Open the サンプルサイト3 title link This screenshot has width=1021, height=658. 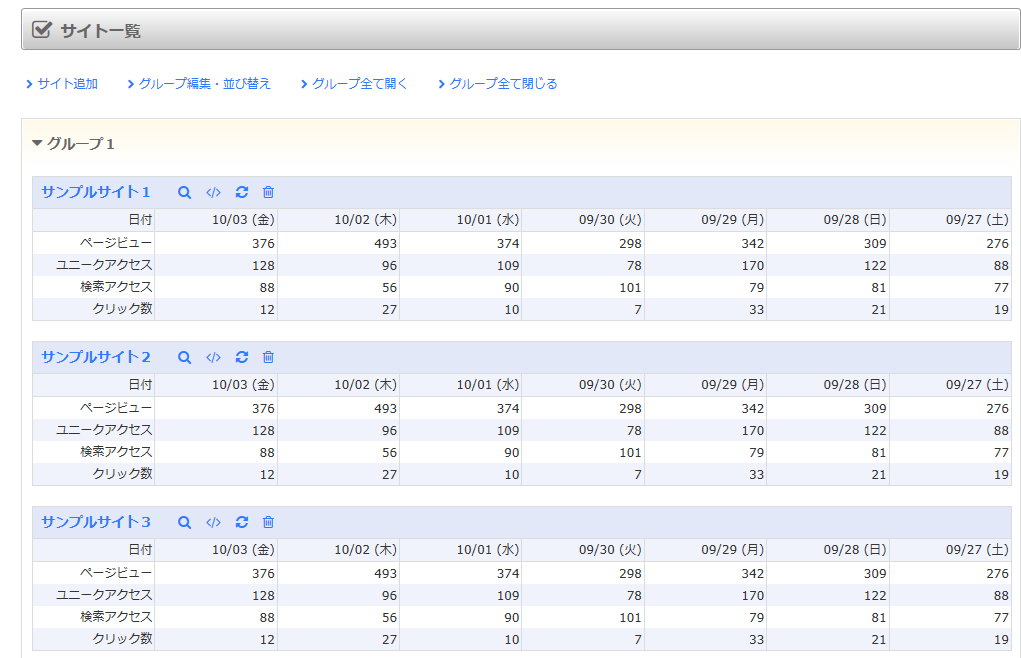[96, 522]
